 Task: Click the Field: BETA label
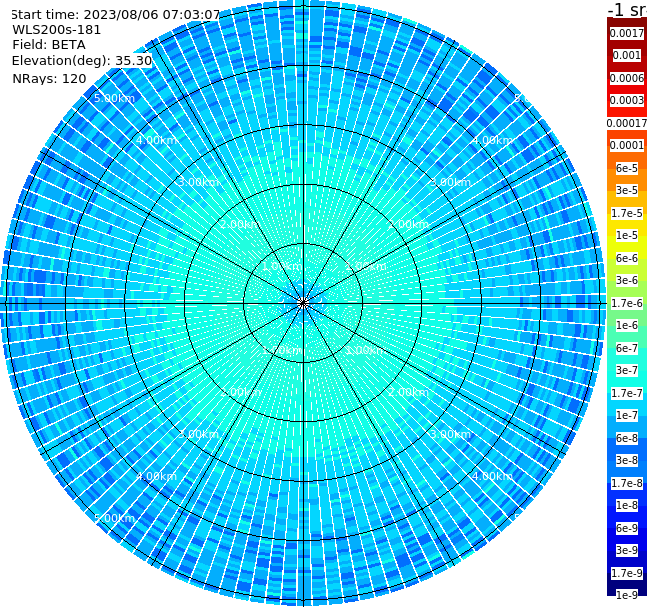click(49, 45)
